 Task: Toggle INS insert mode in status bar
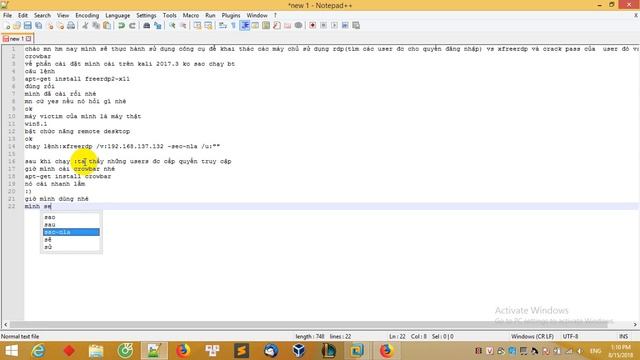[623, 336]
